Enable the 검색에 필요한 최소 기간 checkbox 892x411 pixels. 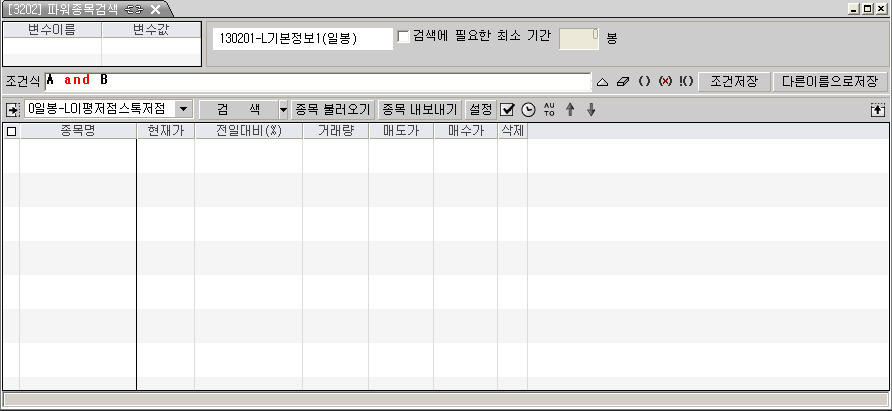point(404,37)
